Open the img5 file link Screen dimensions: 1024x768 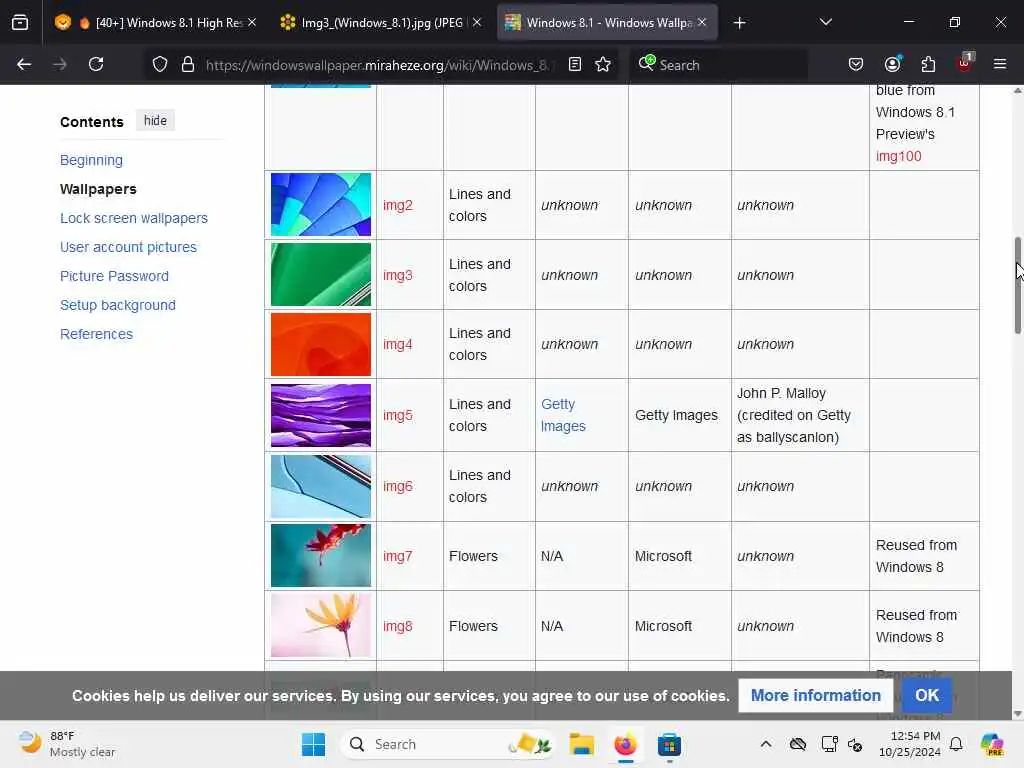[x=398, y=415]
